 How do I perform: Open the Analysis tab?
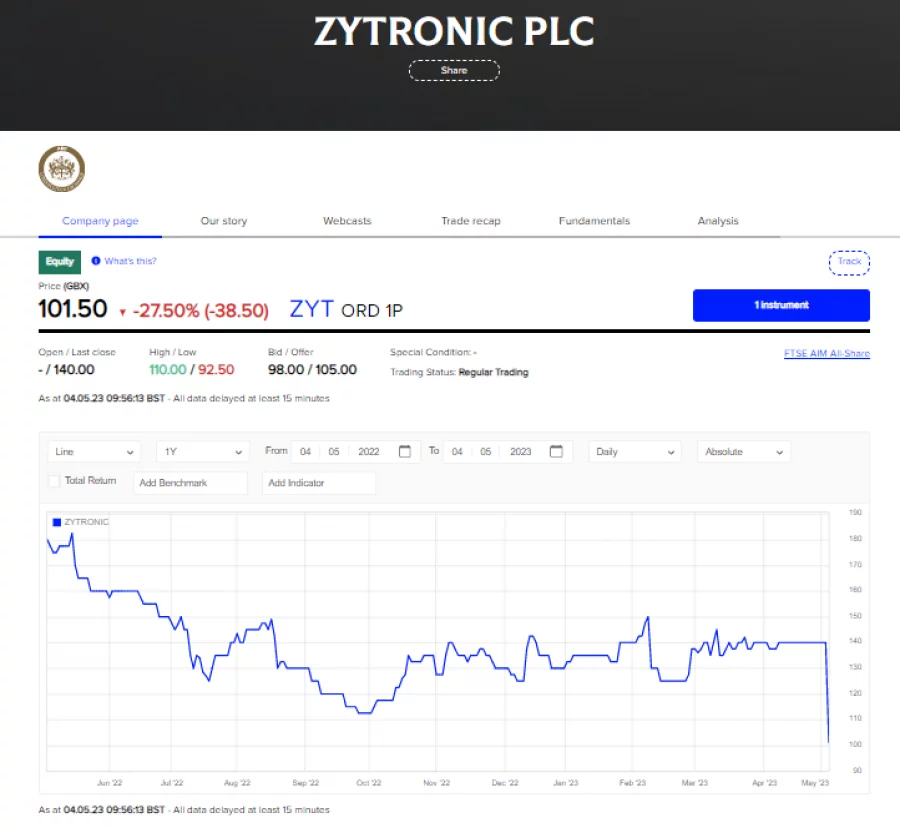point(717,221)
